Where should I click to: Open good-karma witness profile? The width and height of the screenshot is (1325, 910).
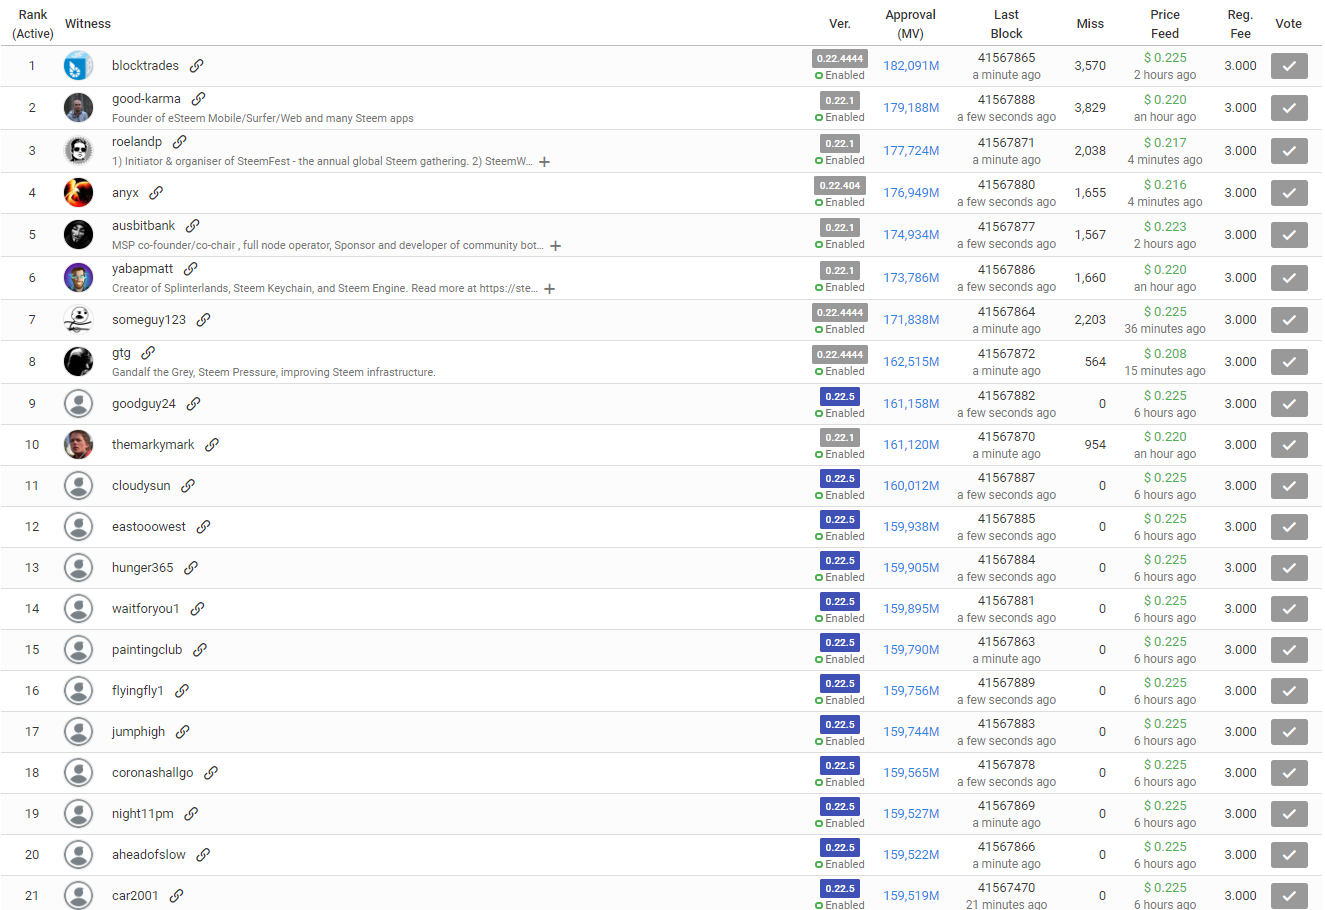click(146, 99)
